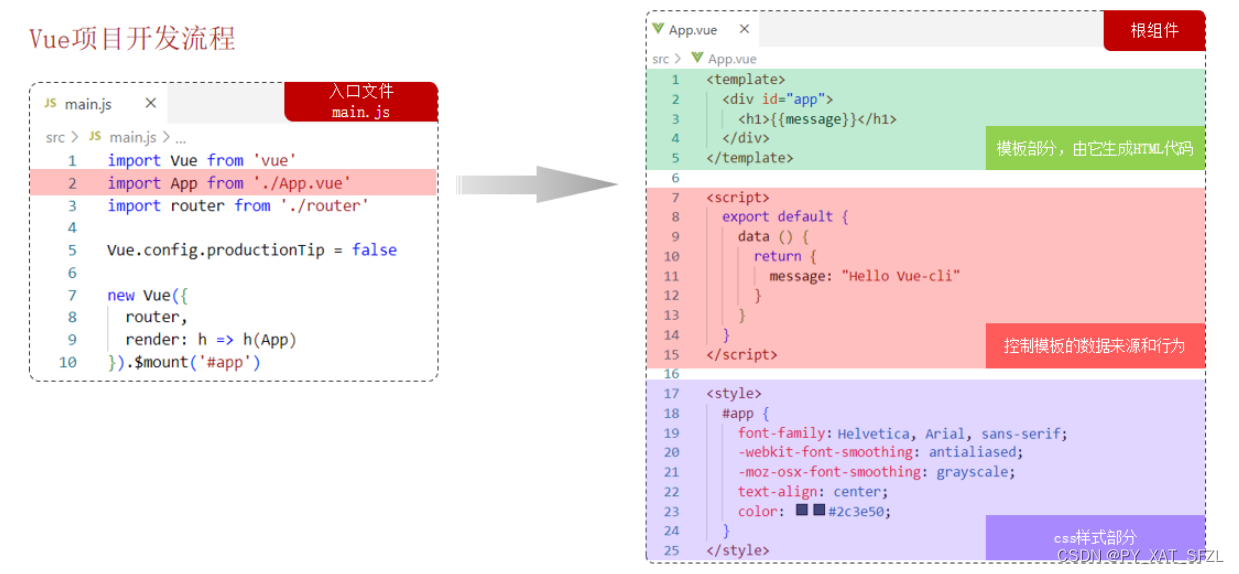Click the closing </style> tag line

738,550
